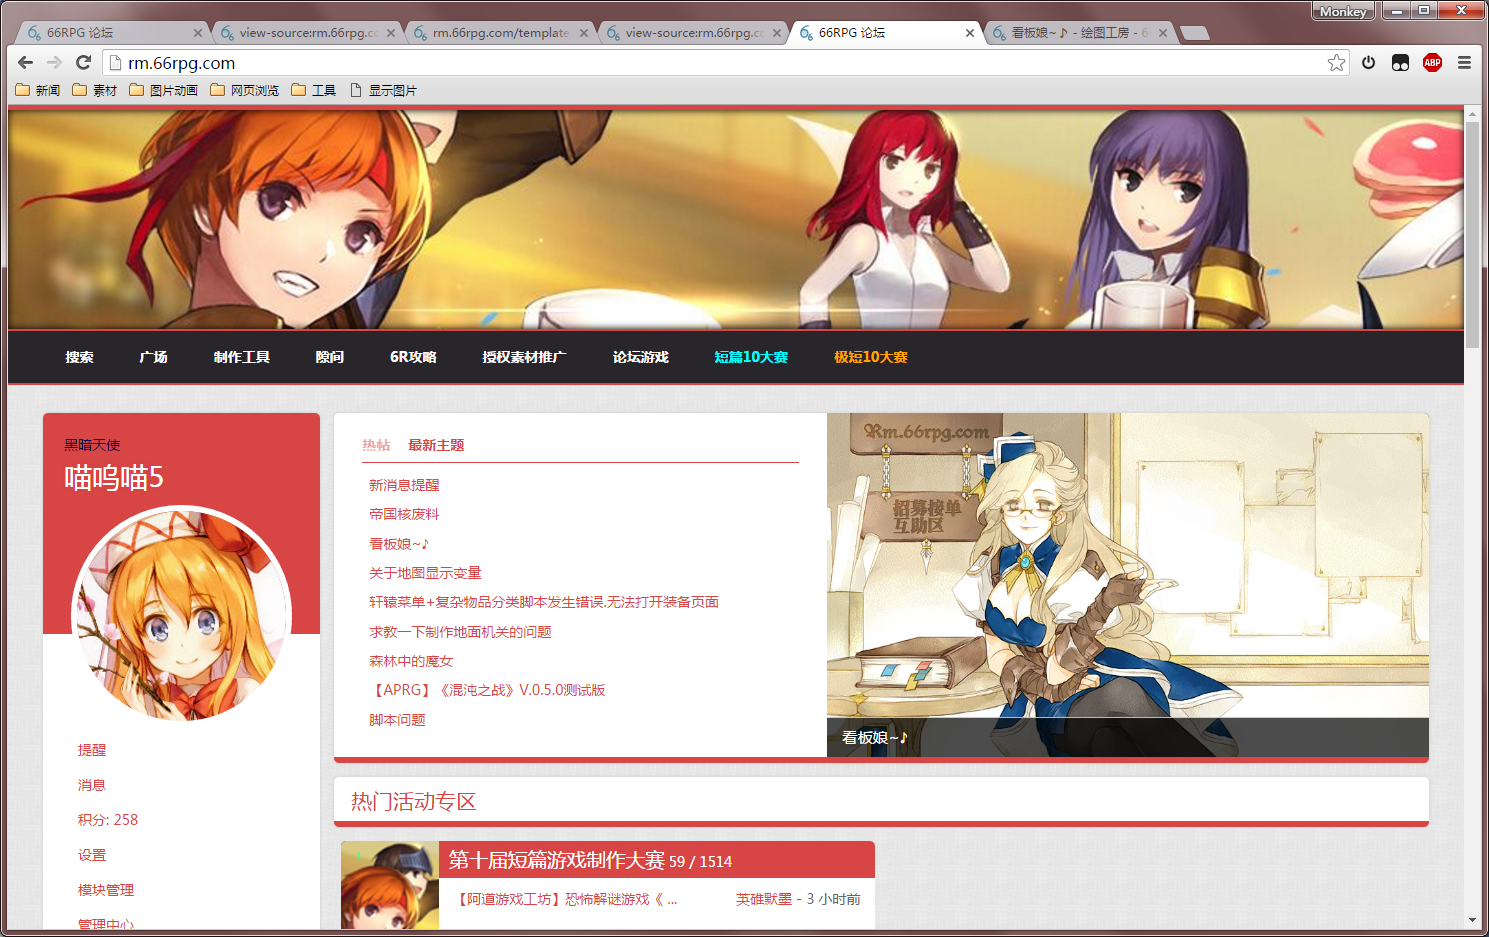The width and height of the screenshot is (1489, 937).
Task: Open 极短10大赛 navigation link
Action: pos(871,357)
